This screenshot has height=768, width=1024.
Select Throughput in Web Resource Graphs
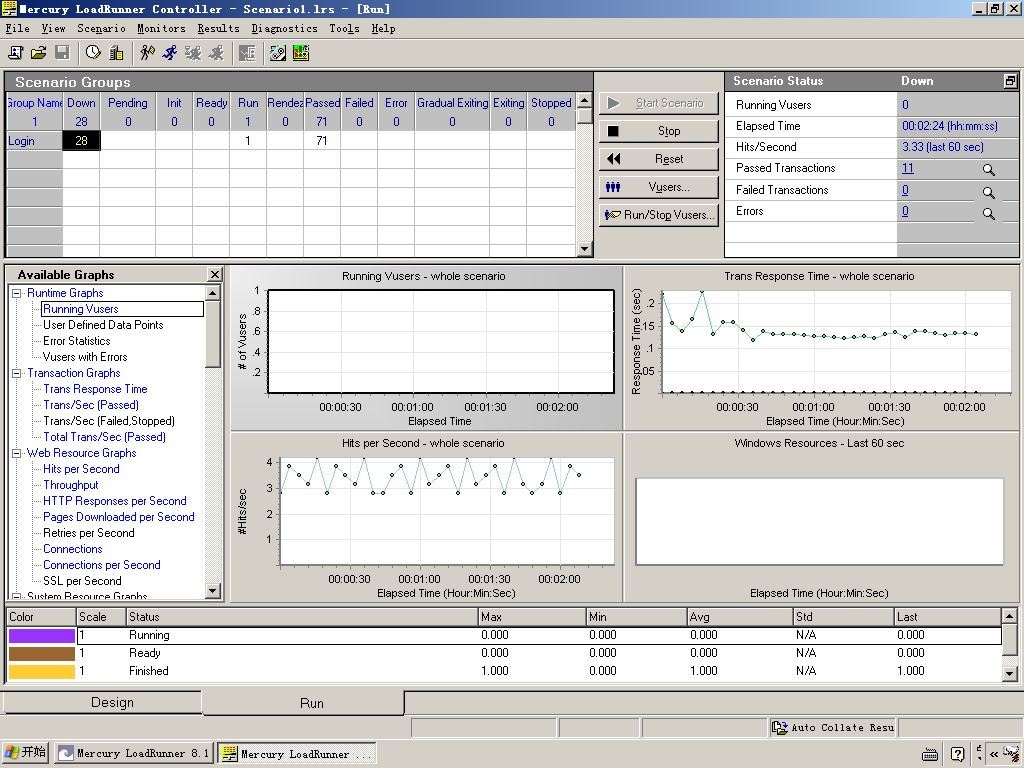click(71, 485)
